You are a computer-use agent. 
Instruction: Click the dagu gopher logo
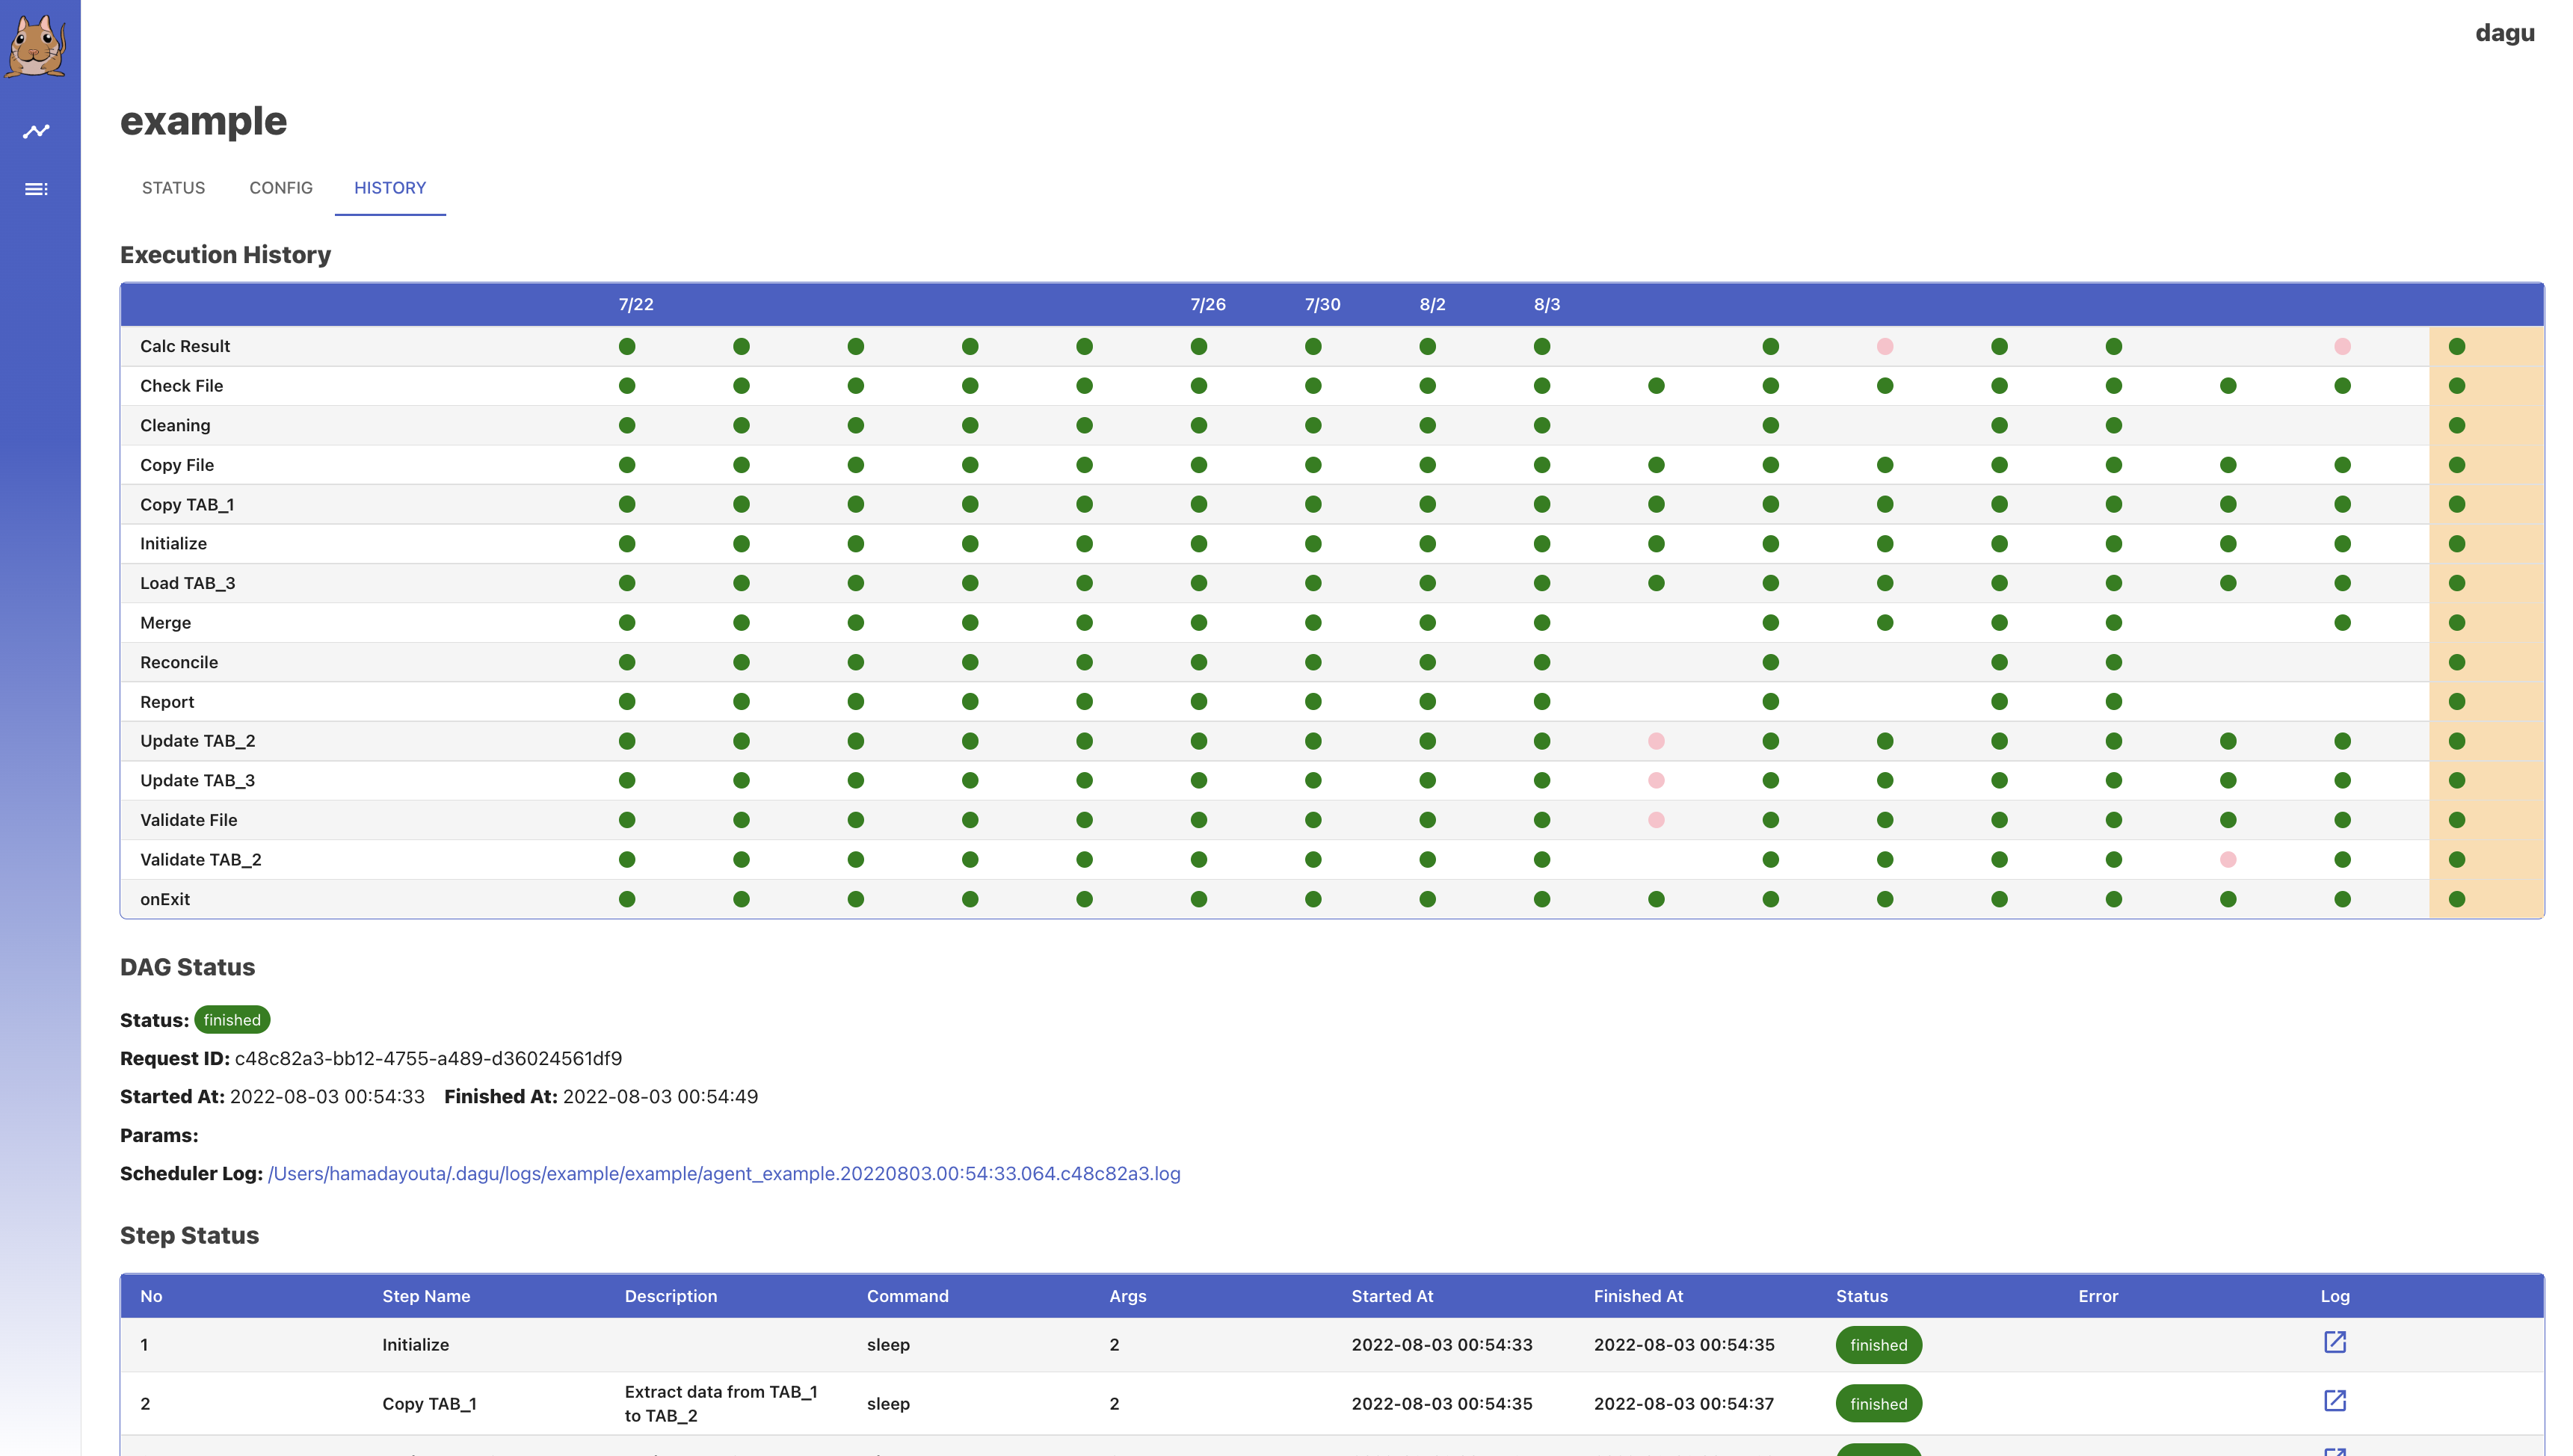tap(37, 45)
